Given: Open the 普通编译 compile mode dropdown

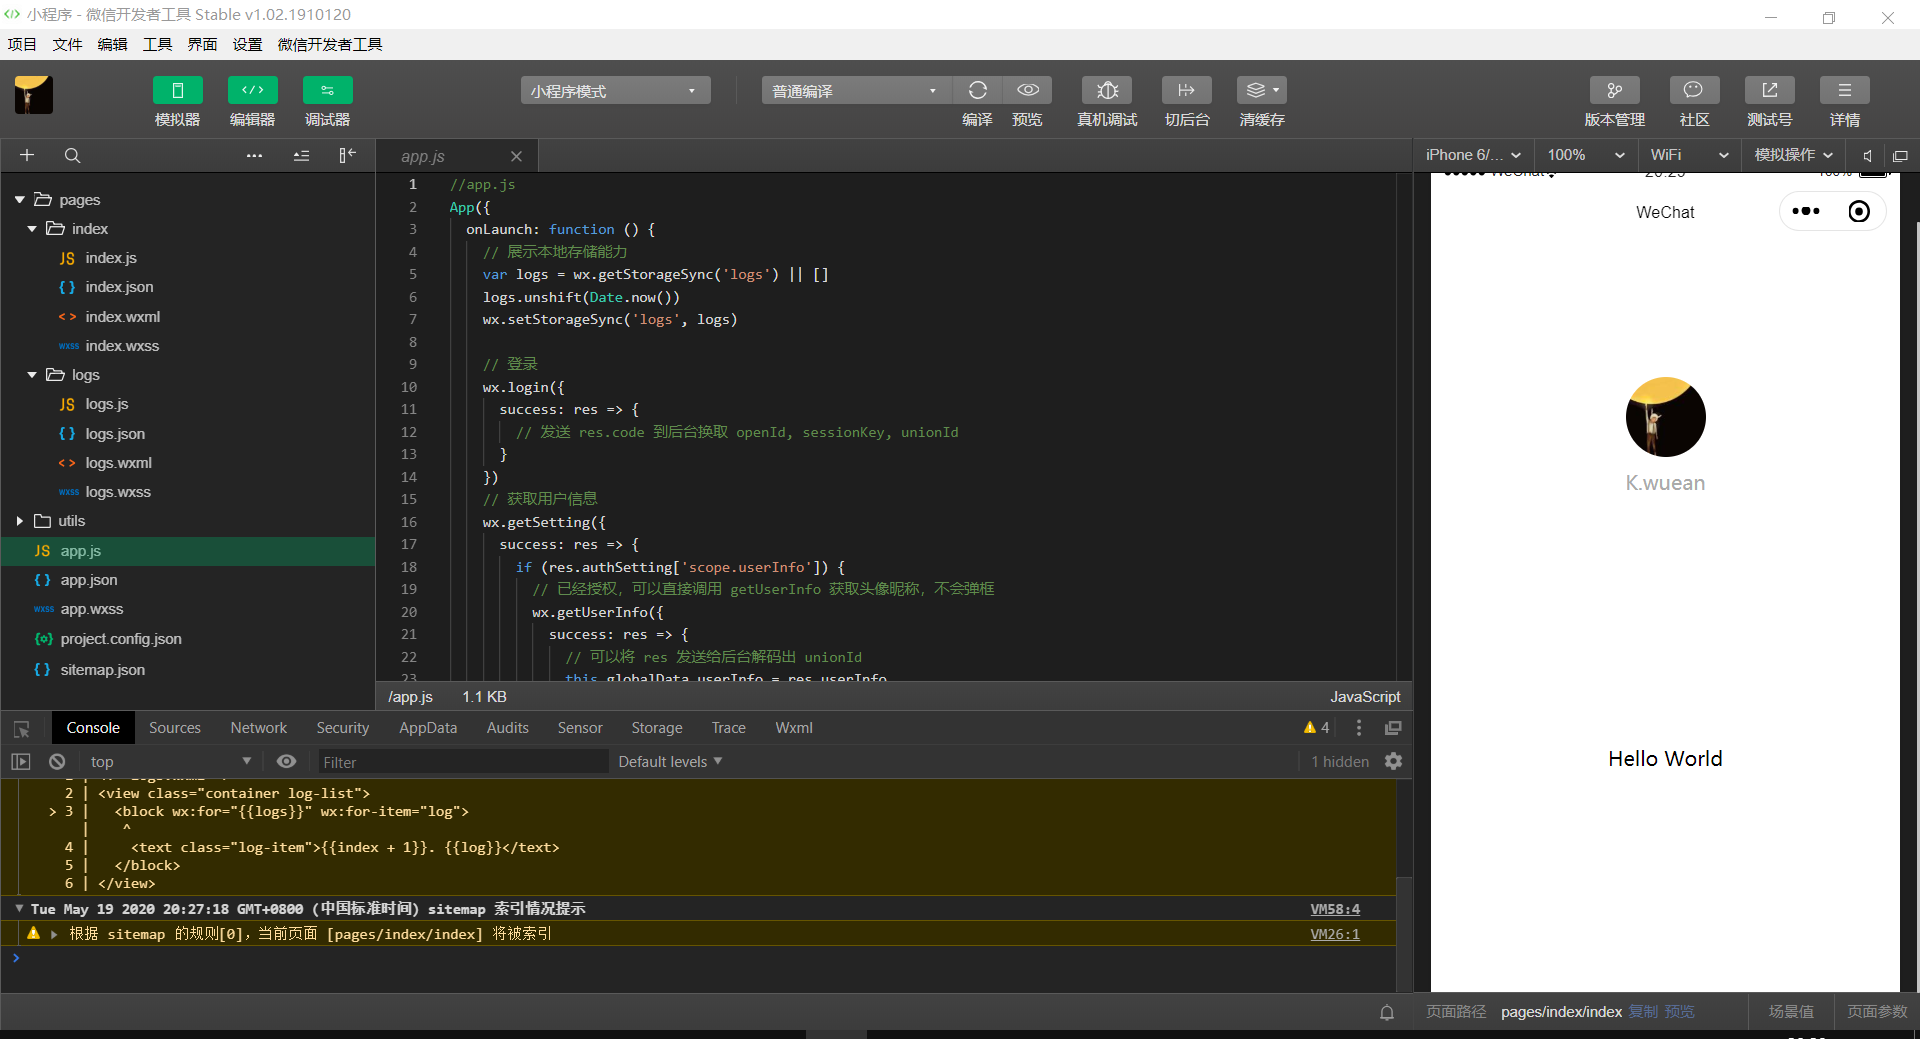Looking at the screenshot, I should 857,91.
